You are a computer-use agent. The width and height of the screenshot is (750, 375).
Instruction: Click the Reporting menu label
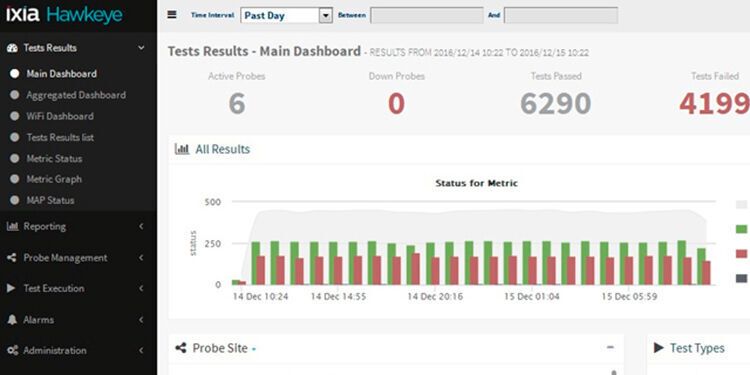click(45, 226)
